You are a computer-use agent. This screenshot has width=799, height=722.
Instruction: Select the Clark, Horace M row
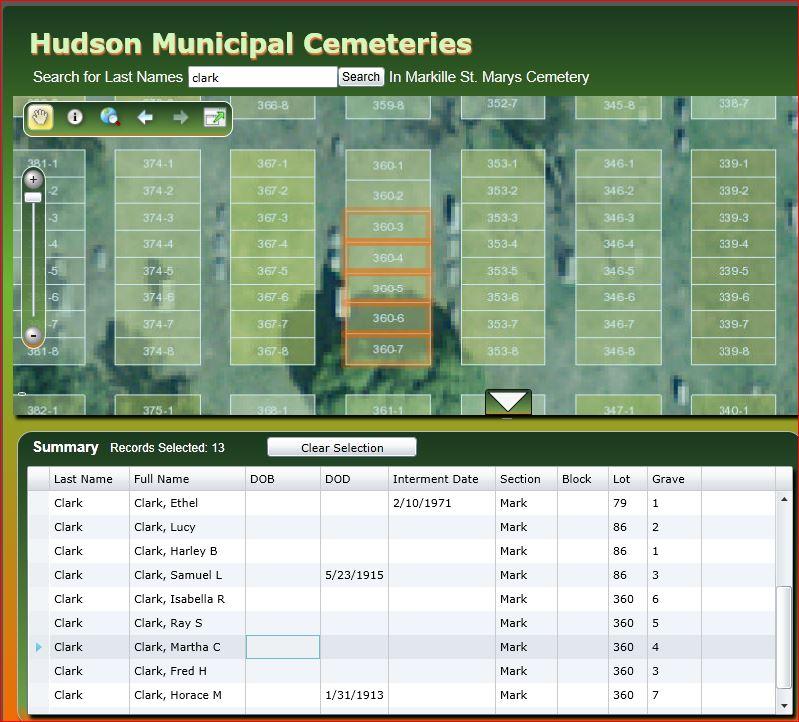[x=178, y=695]
